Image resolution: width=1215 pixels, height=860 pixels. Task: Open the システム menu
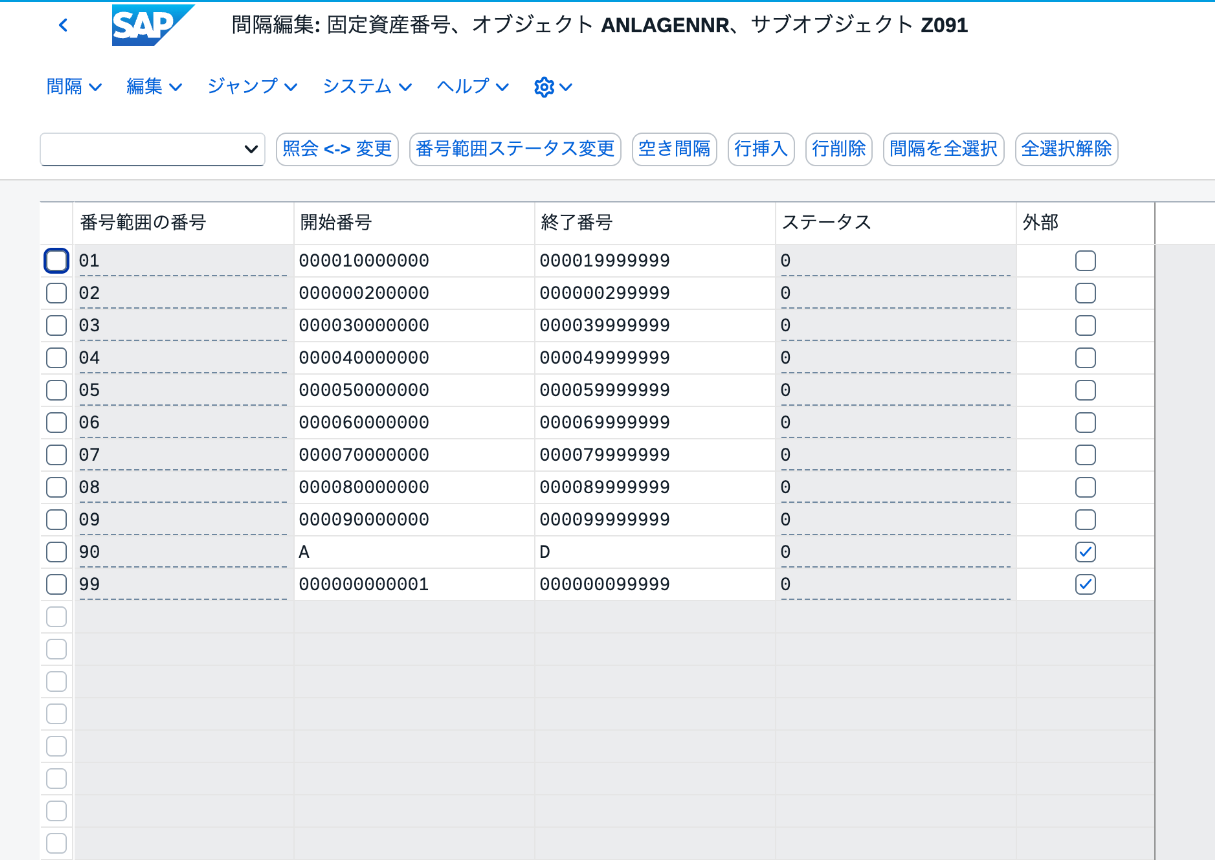click(x=368, y=87)
